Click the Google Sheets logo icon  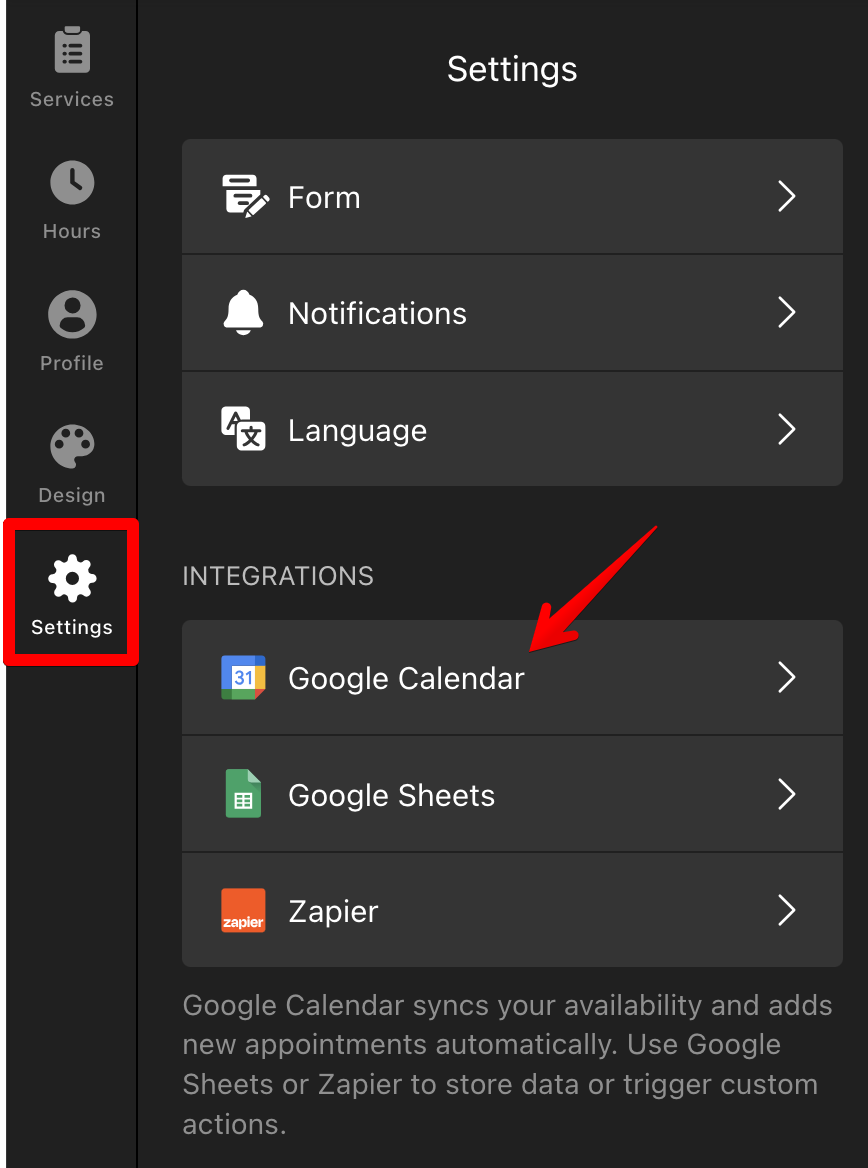(243, 795)
